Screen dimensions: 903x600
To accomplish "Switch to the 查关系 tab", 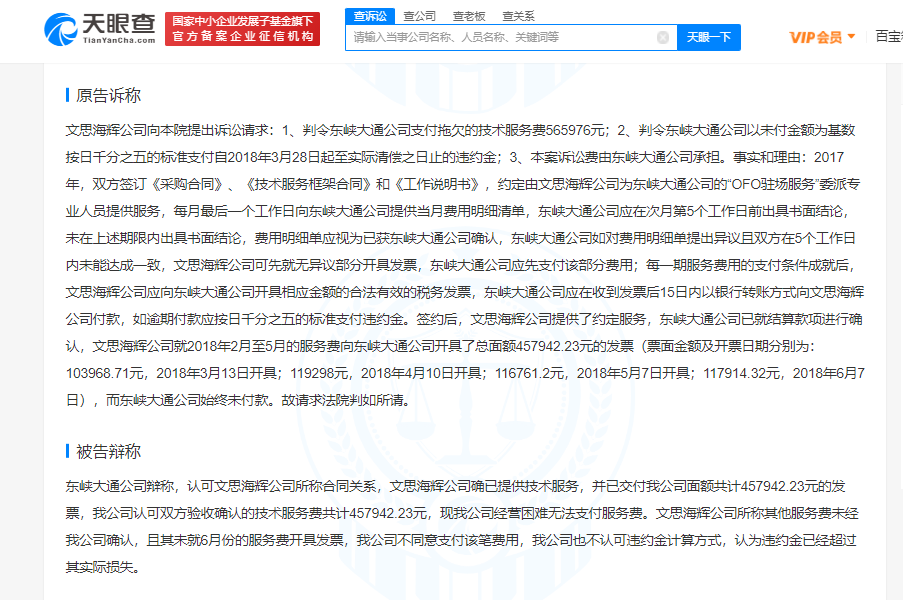I will coord(518,16).
